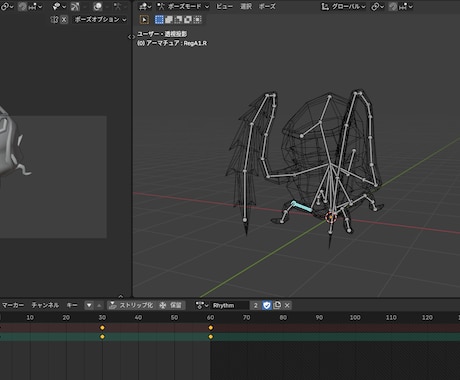Open the action browse dropdown beside Rhythm
This screenshot has height=380, width=460.
(x=202, y=305)
